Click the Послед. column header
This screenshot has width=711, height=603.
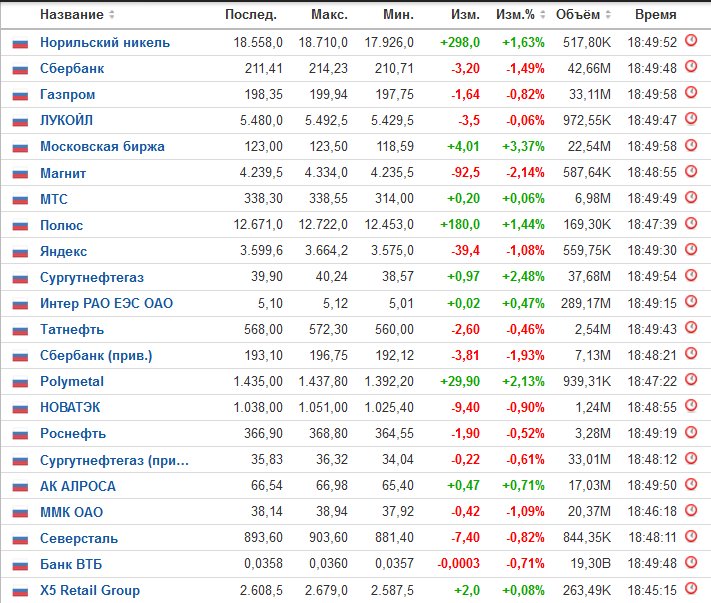251,15
